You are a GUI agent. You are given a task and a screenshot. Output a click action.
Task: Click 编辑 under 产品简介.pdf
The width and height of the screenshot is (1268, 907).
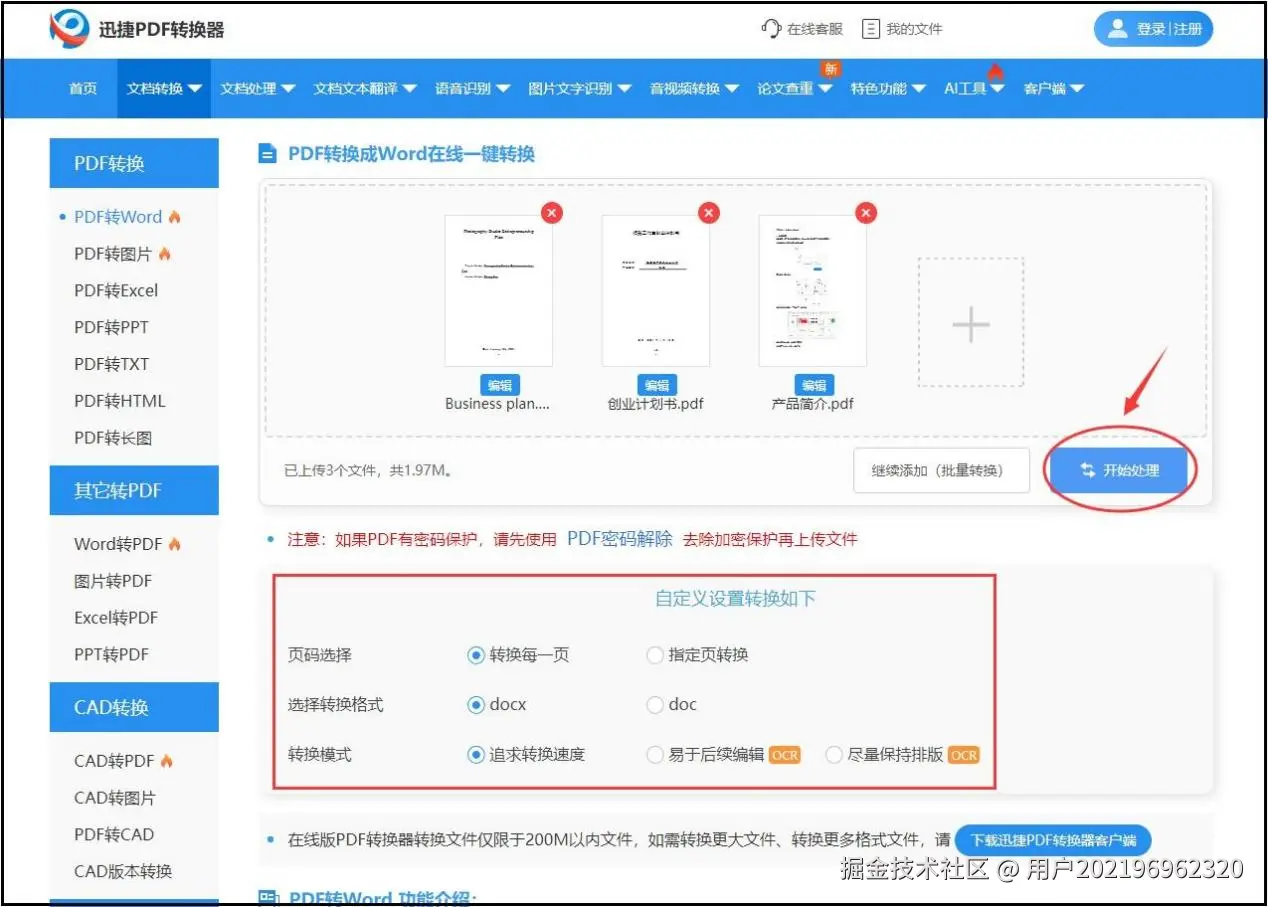click(x=813, y=386)
